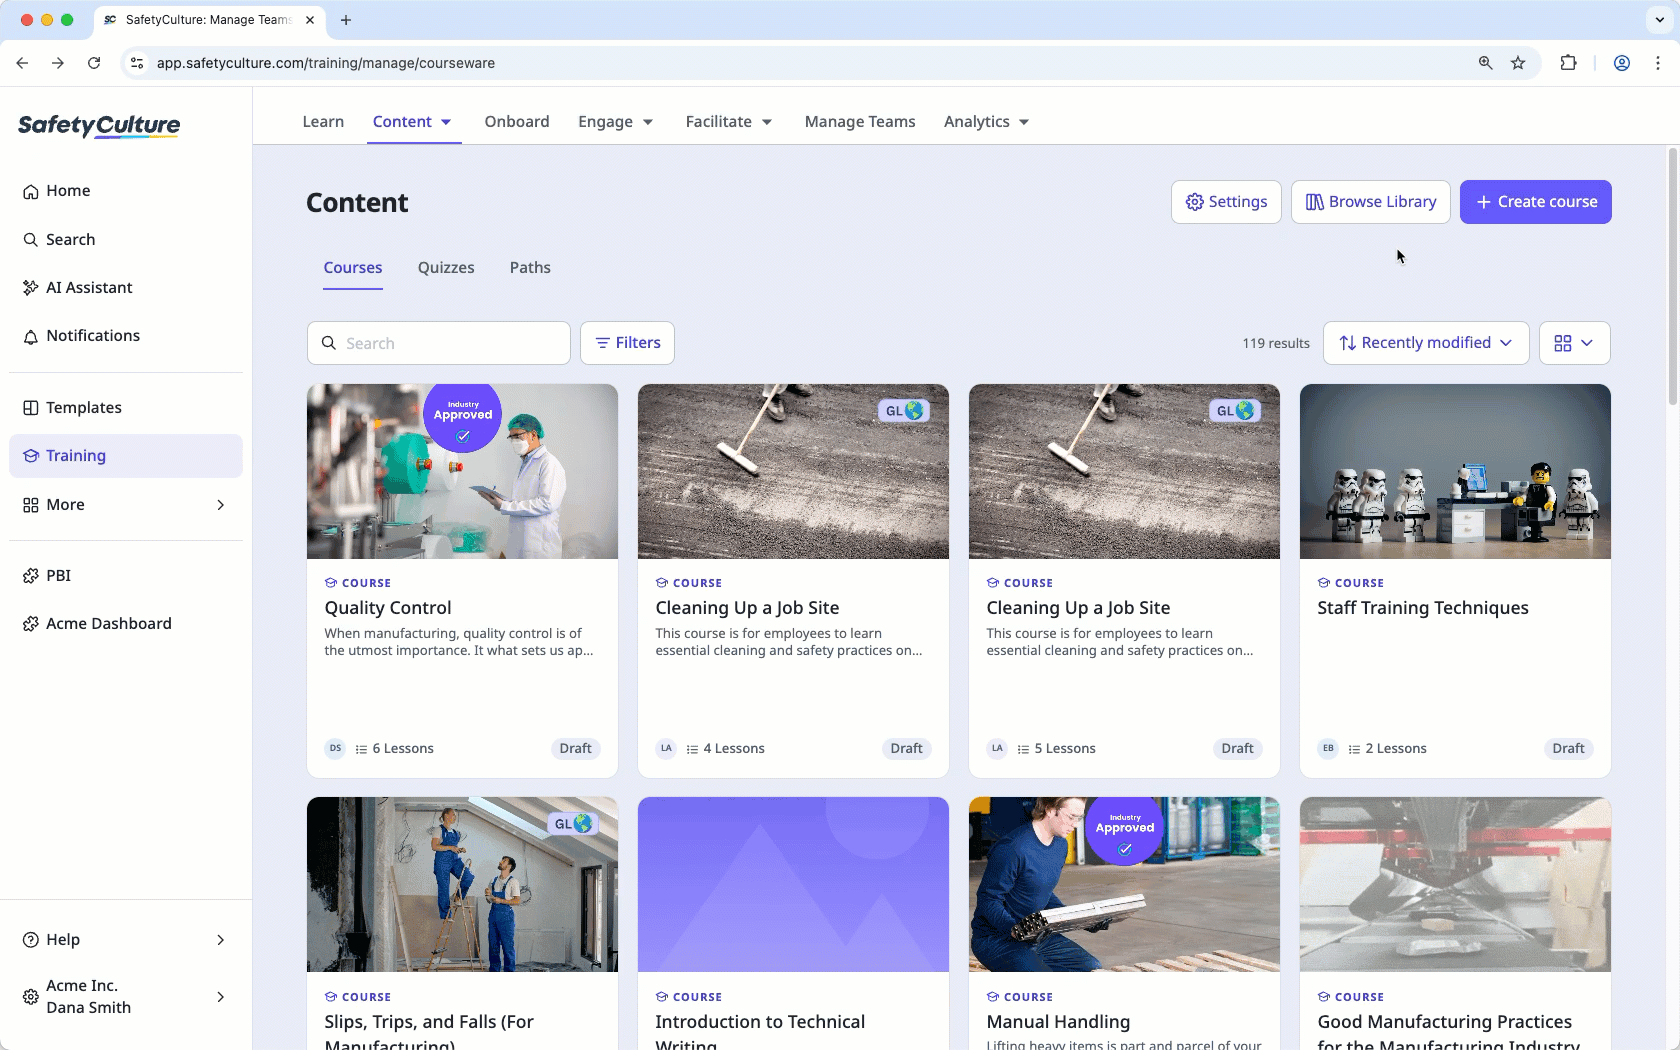1680x1050 pixels.
Task: Open Chrome's three-dot menu
Action: [1658, 63]
